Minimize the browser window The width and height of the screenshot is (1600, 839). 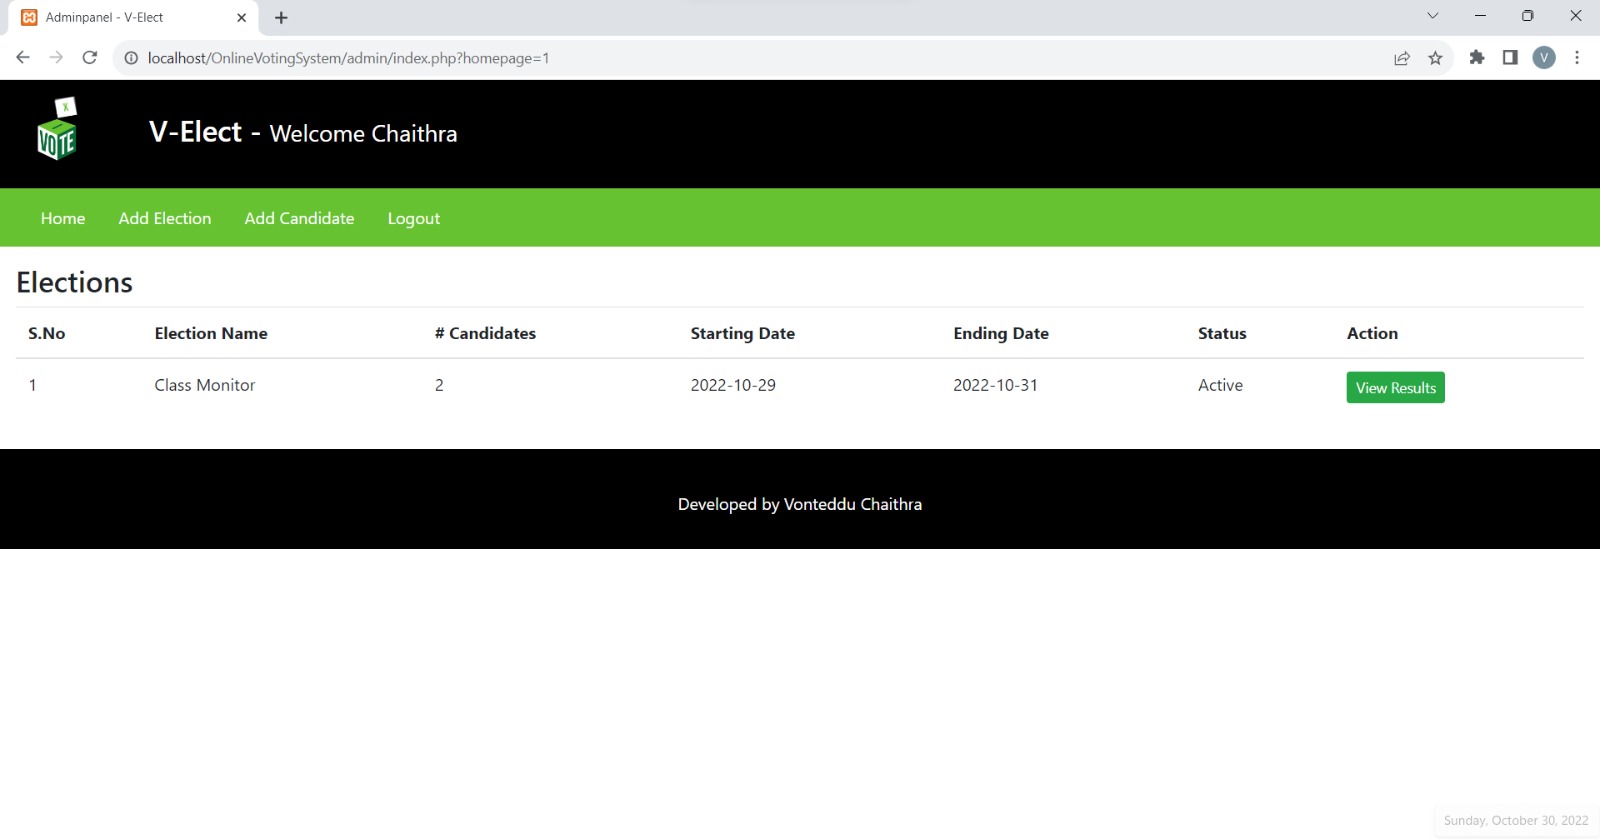click(1480, 16)
